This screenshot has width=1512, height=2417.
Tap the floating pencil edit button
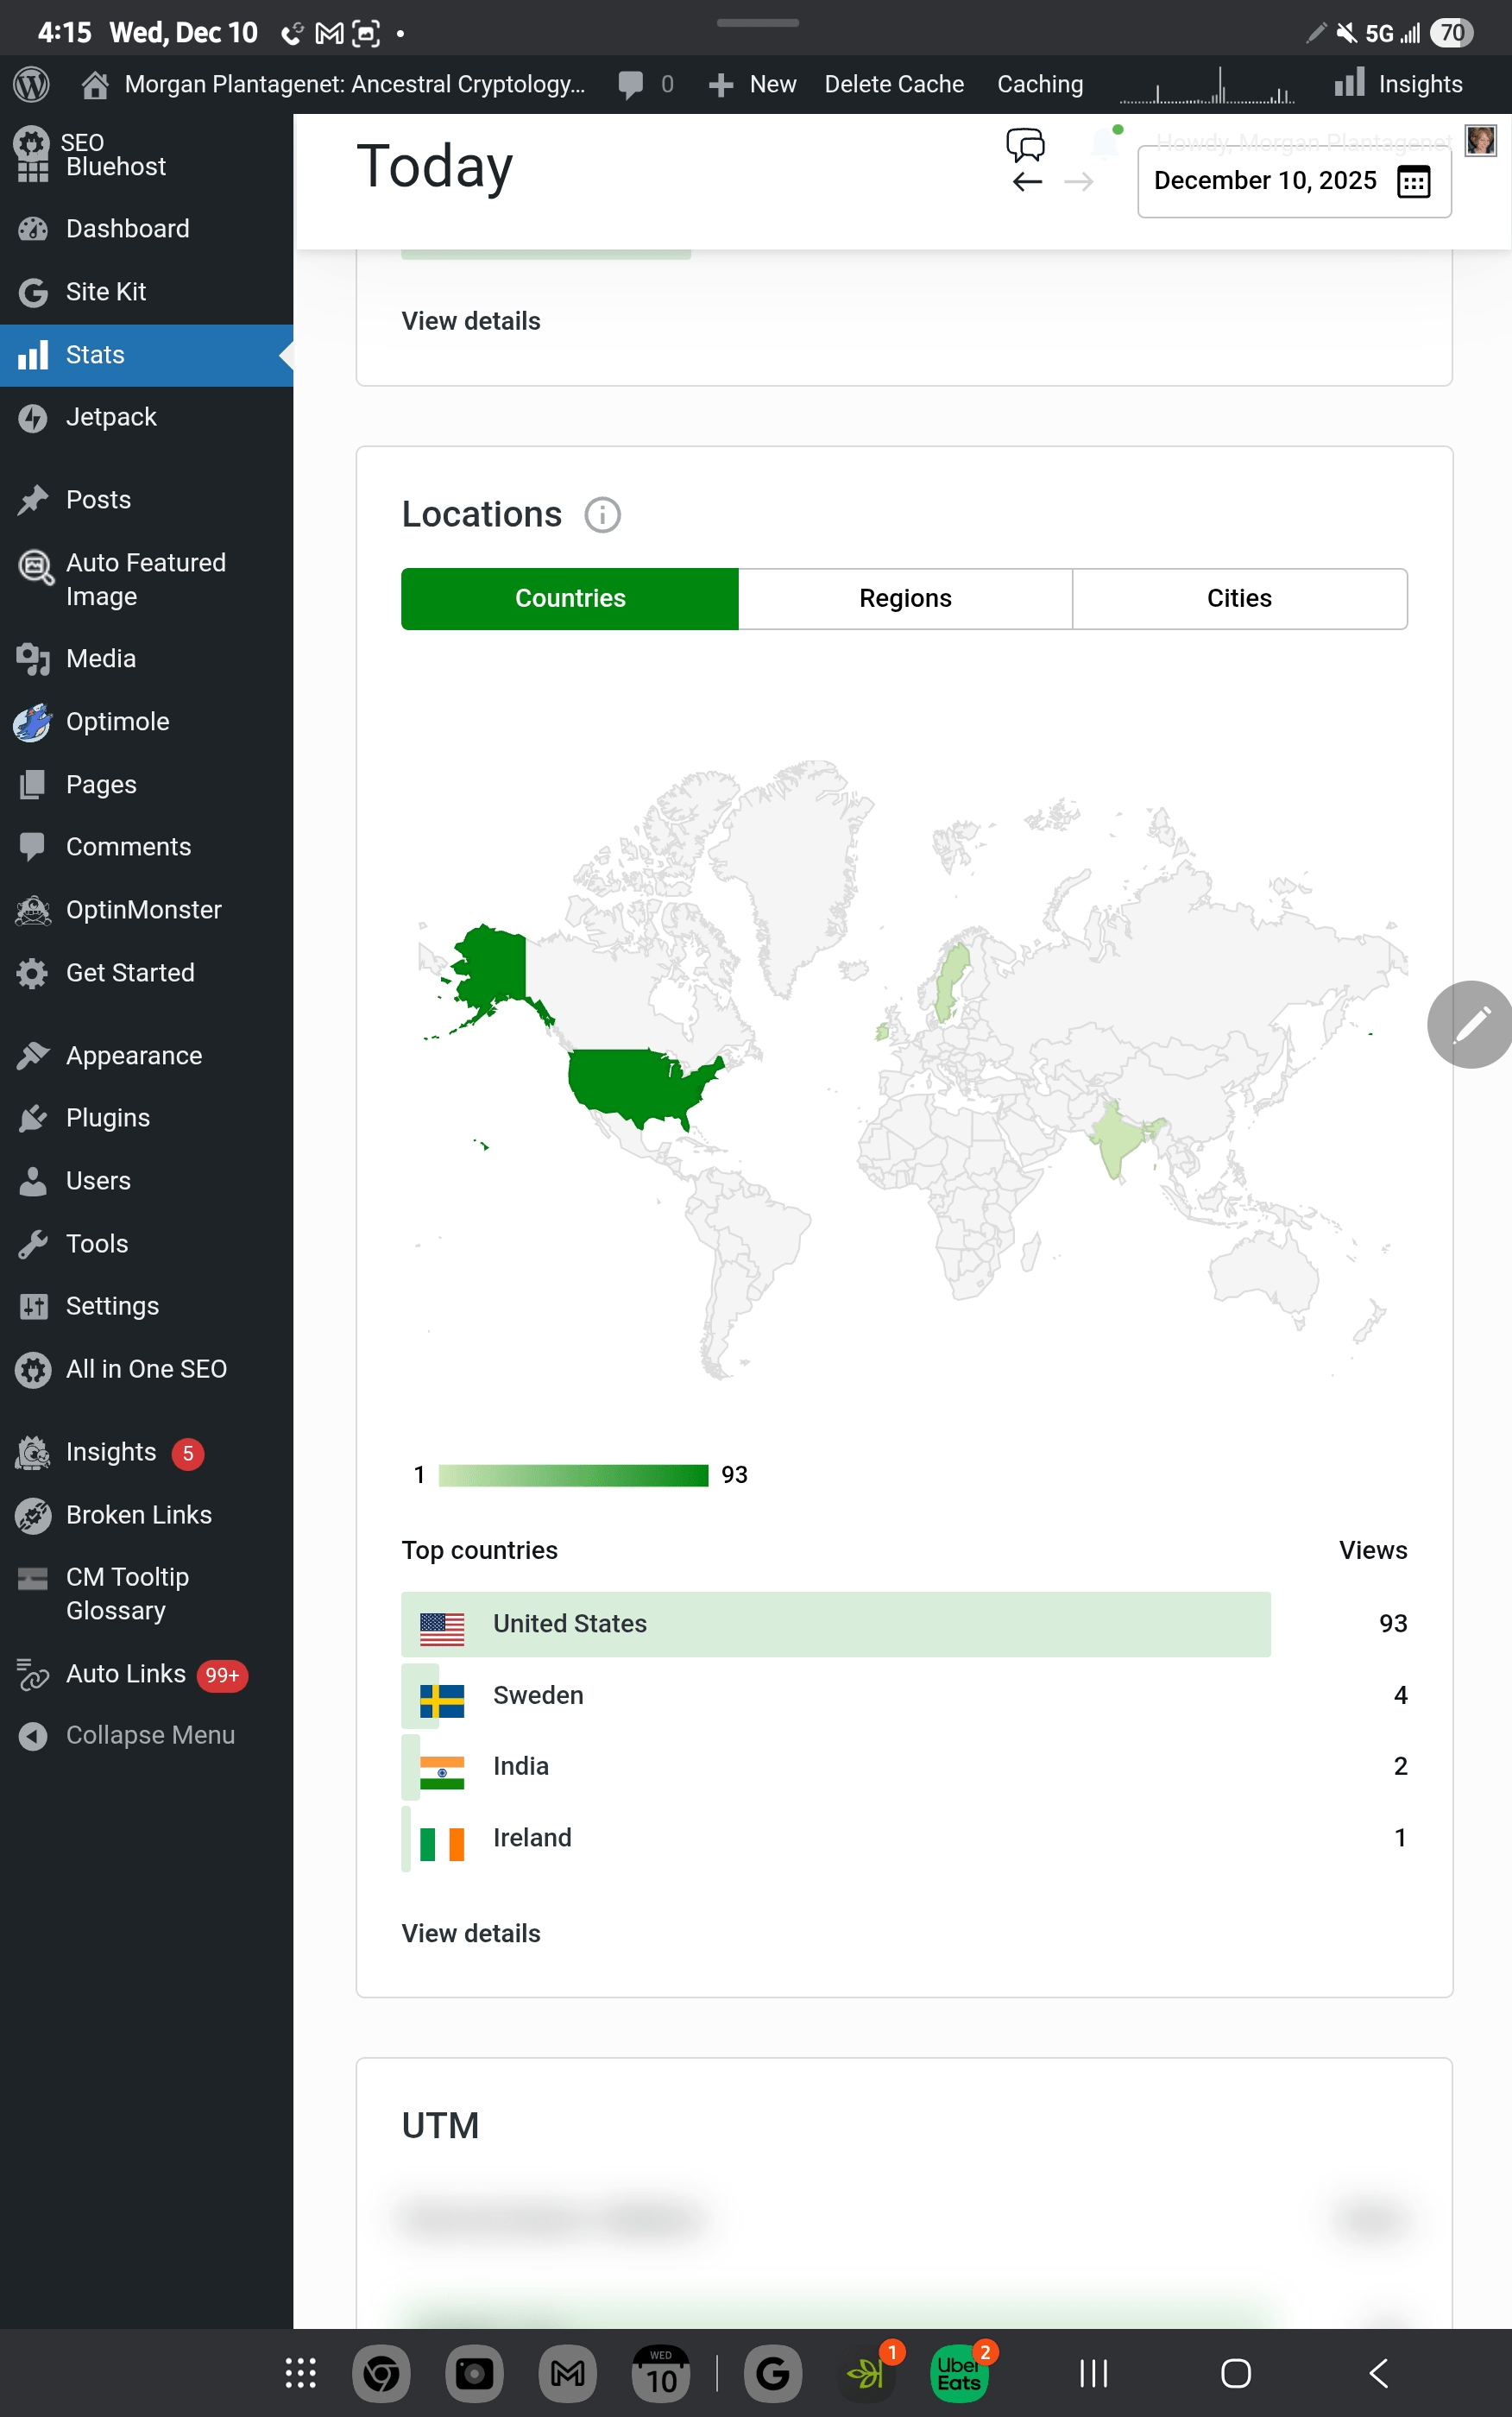1469,1024
